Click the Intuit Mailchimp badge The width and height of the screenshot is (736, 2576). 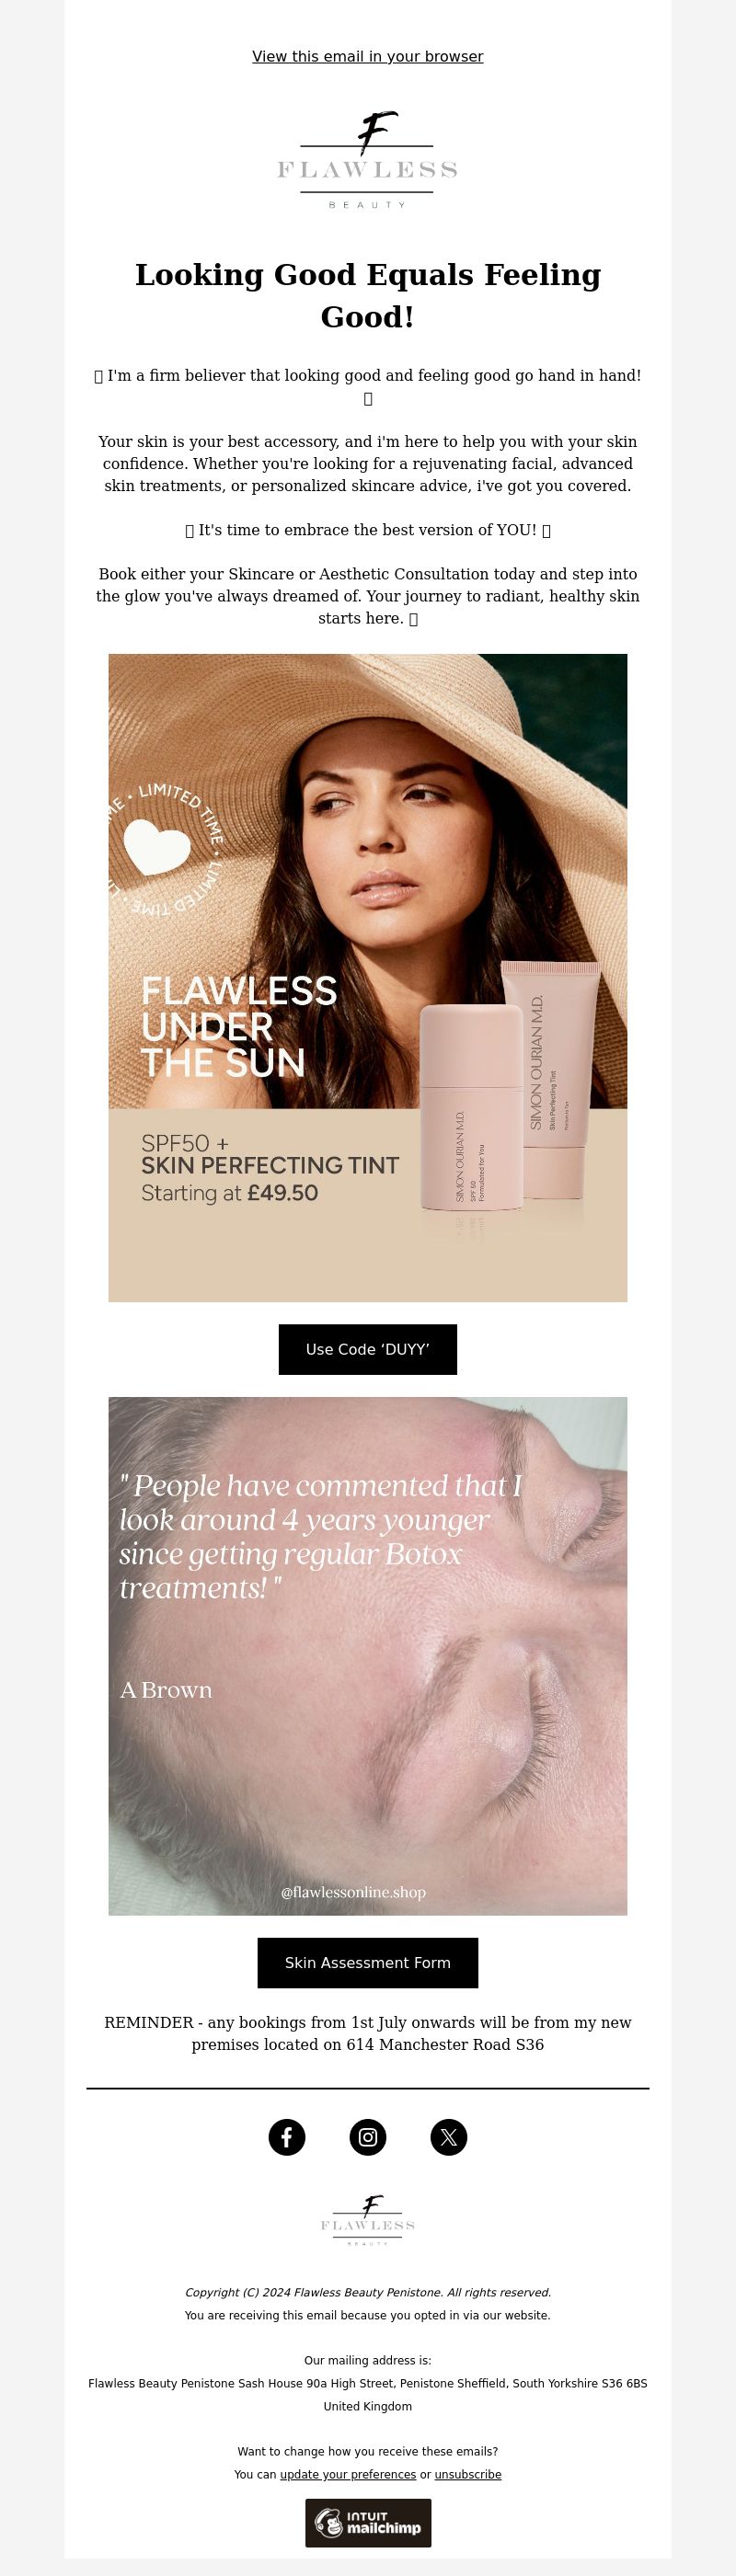[x=368, y=2522]
